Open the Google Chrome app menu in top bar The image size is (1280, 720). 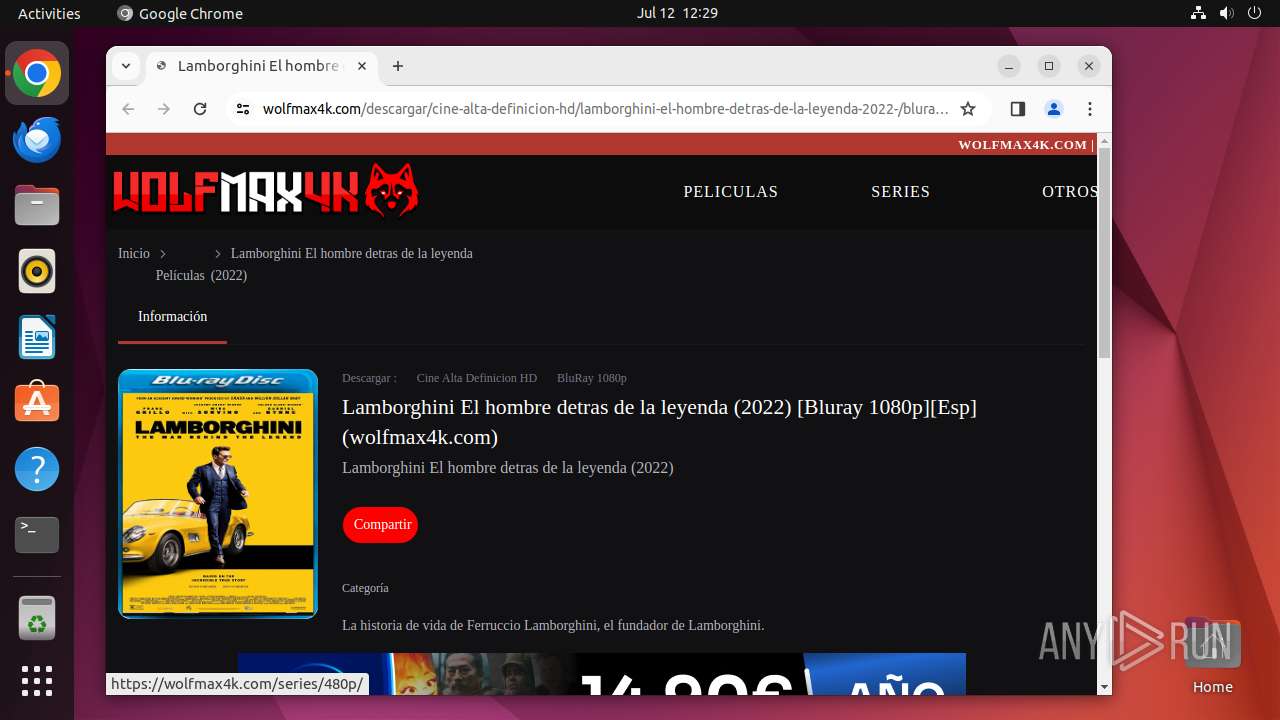(x=180, y=13)
